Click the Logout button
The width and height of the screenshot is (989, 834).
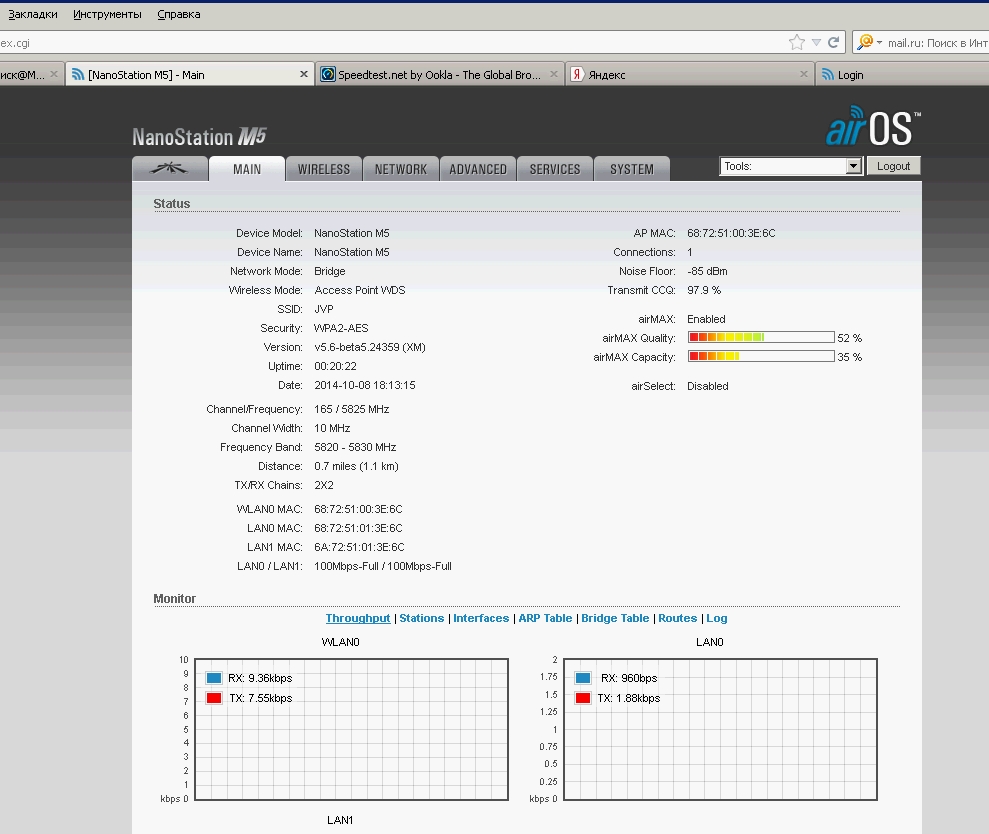tap(893, 166)
